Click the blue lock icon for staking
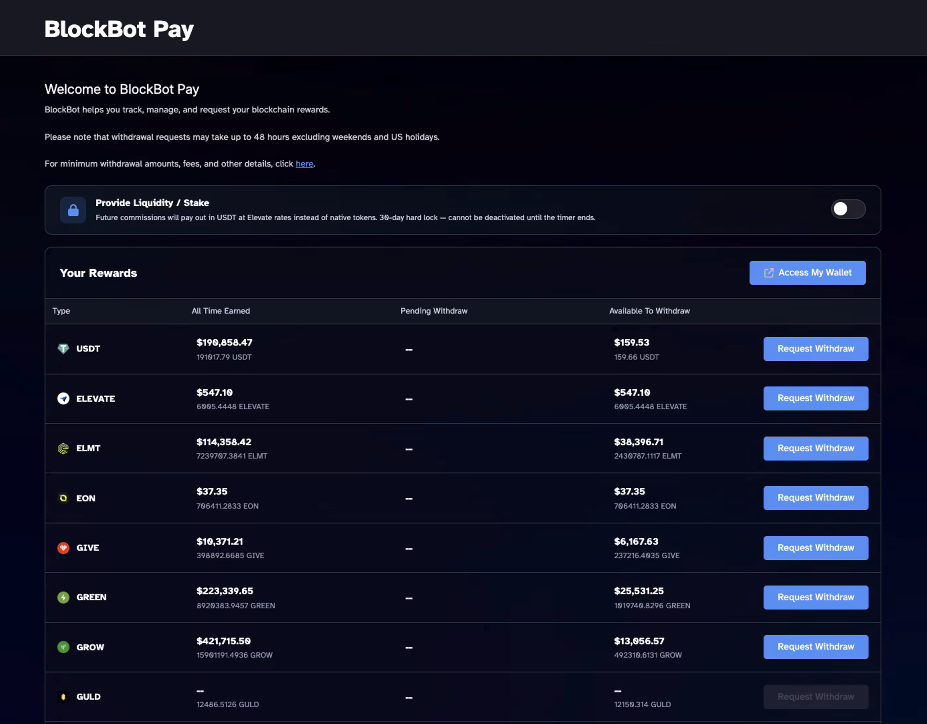Image resolution: width=927 pixels, height=724 pixels. (73, 210)
